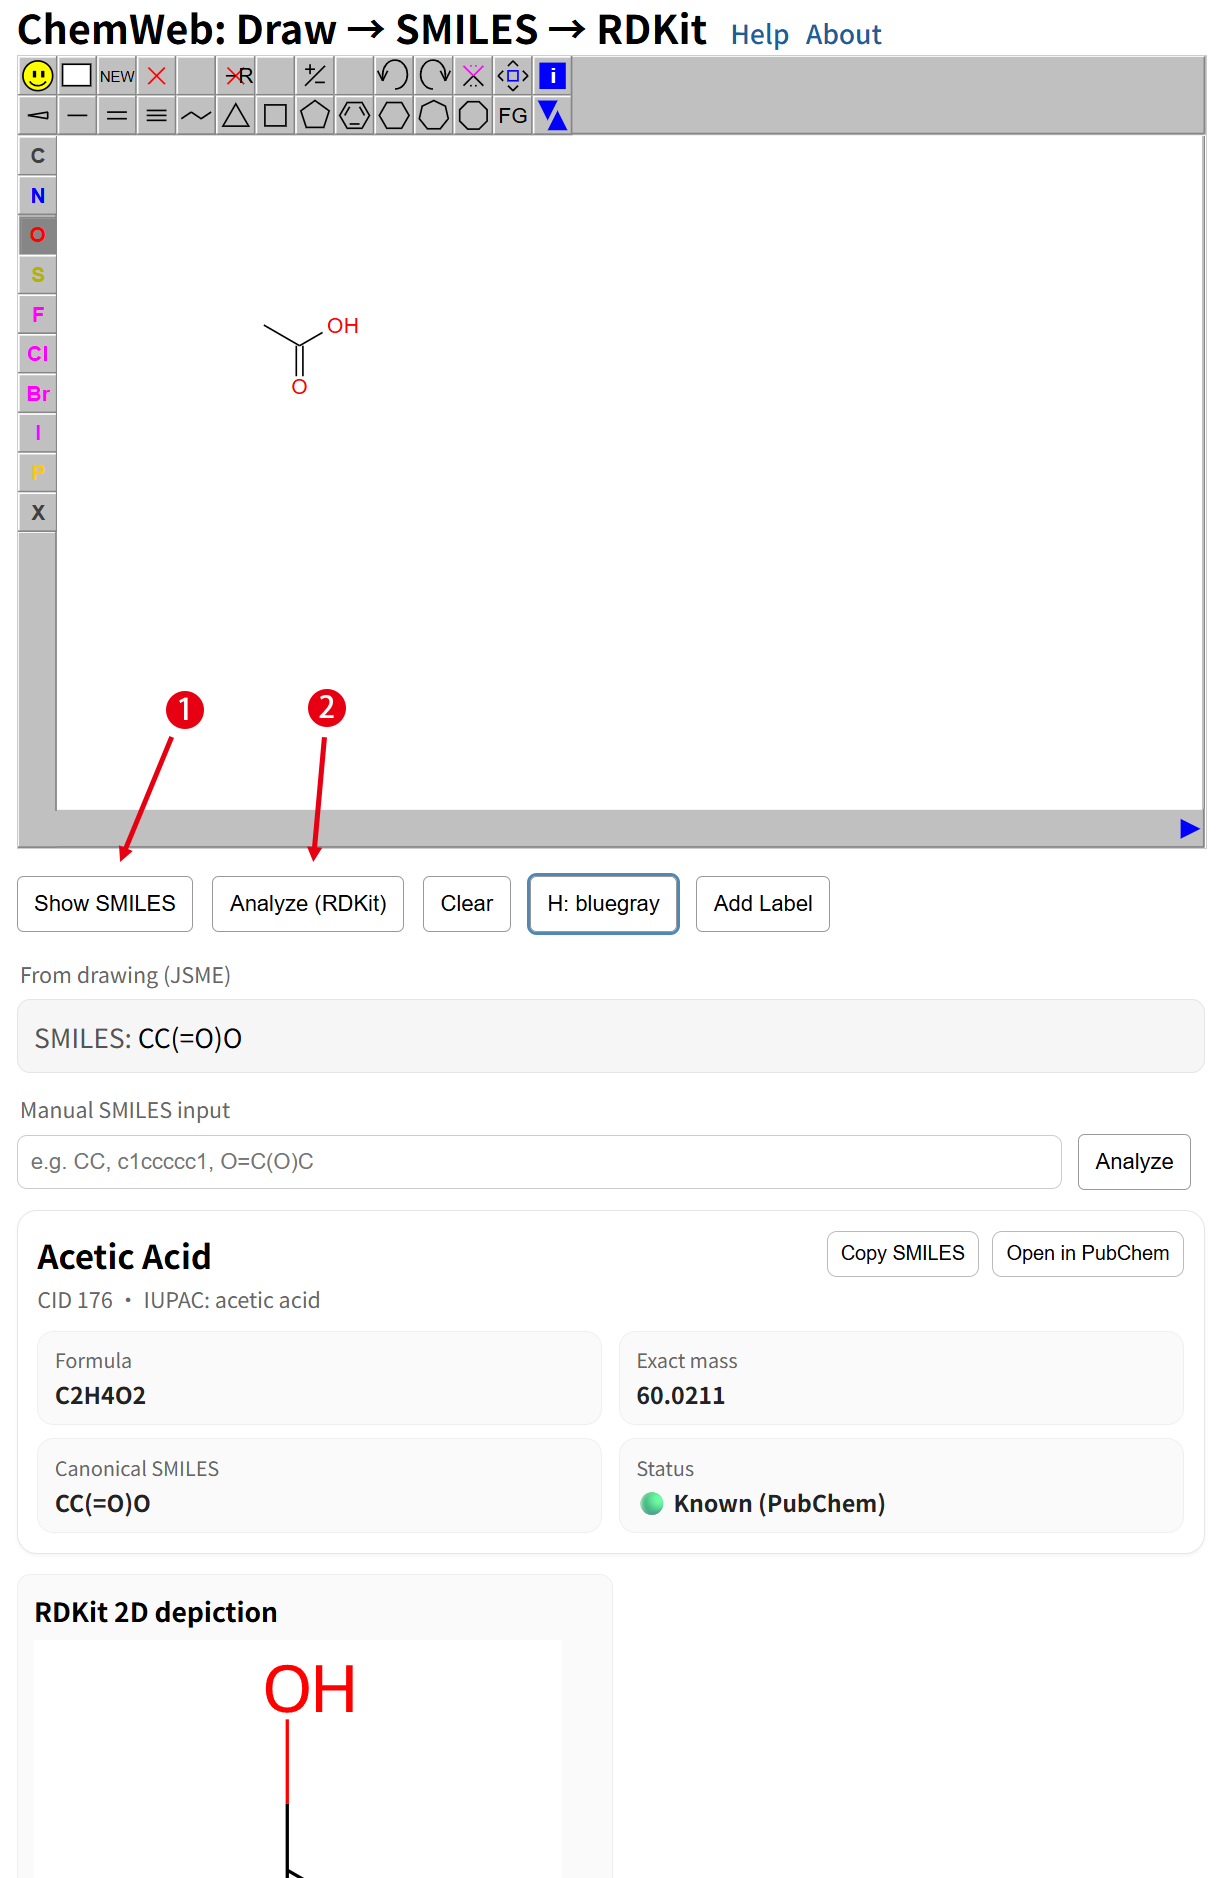
Task: Click the Open in PubChem button
Action: pyautogui.click(x=1088, y=1254)
